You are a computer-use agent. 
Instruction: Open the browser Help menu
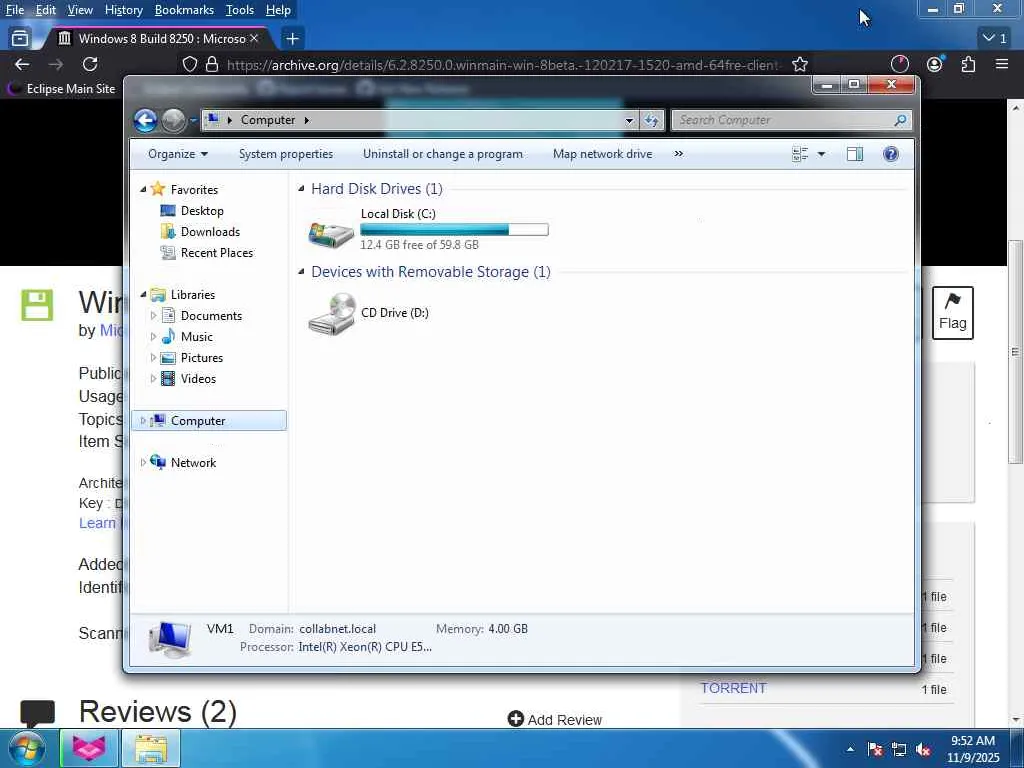coord(278,10)
